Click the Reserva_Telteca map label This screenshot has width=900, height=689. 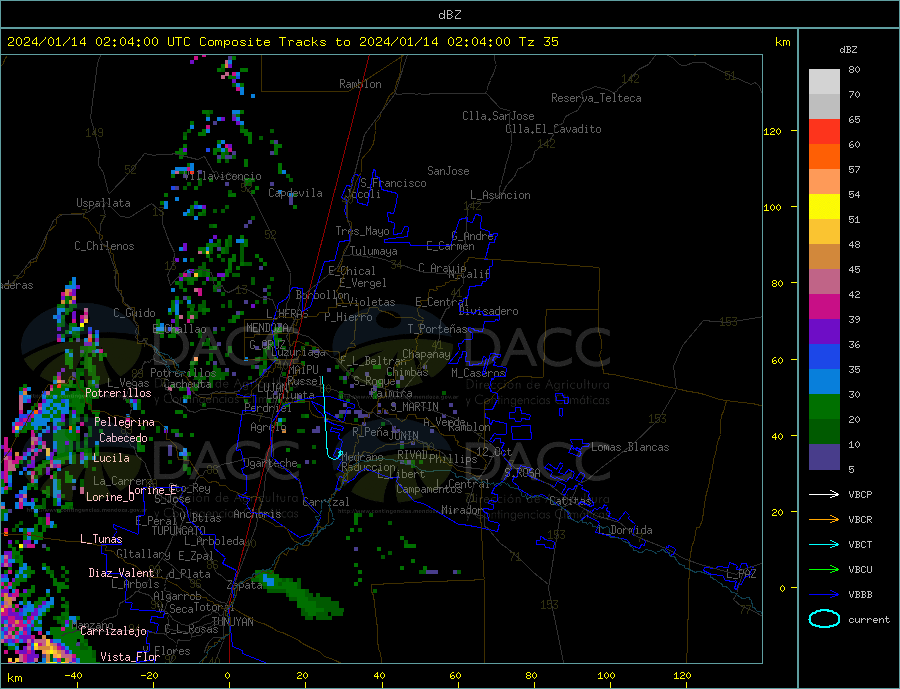(x=596, y=98)
